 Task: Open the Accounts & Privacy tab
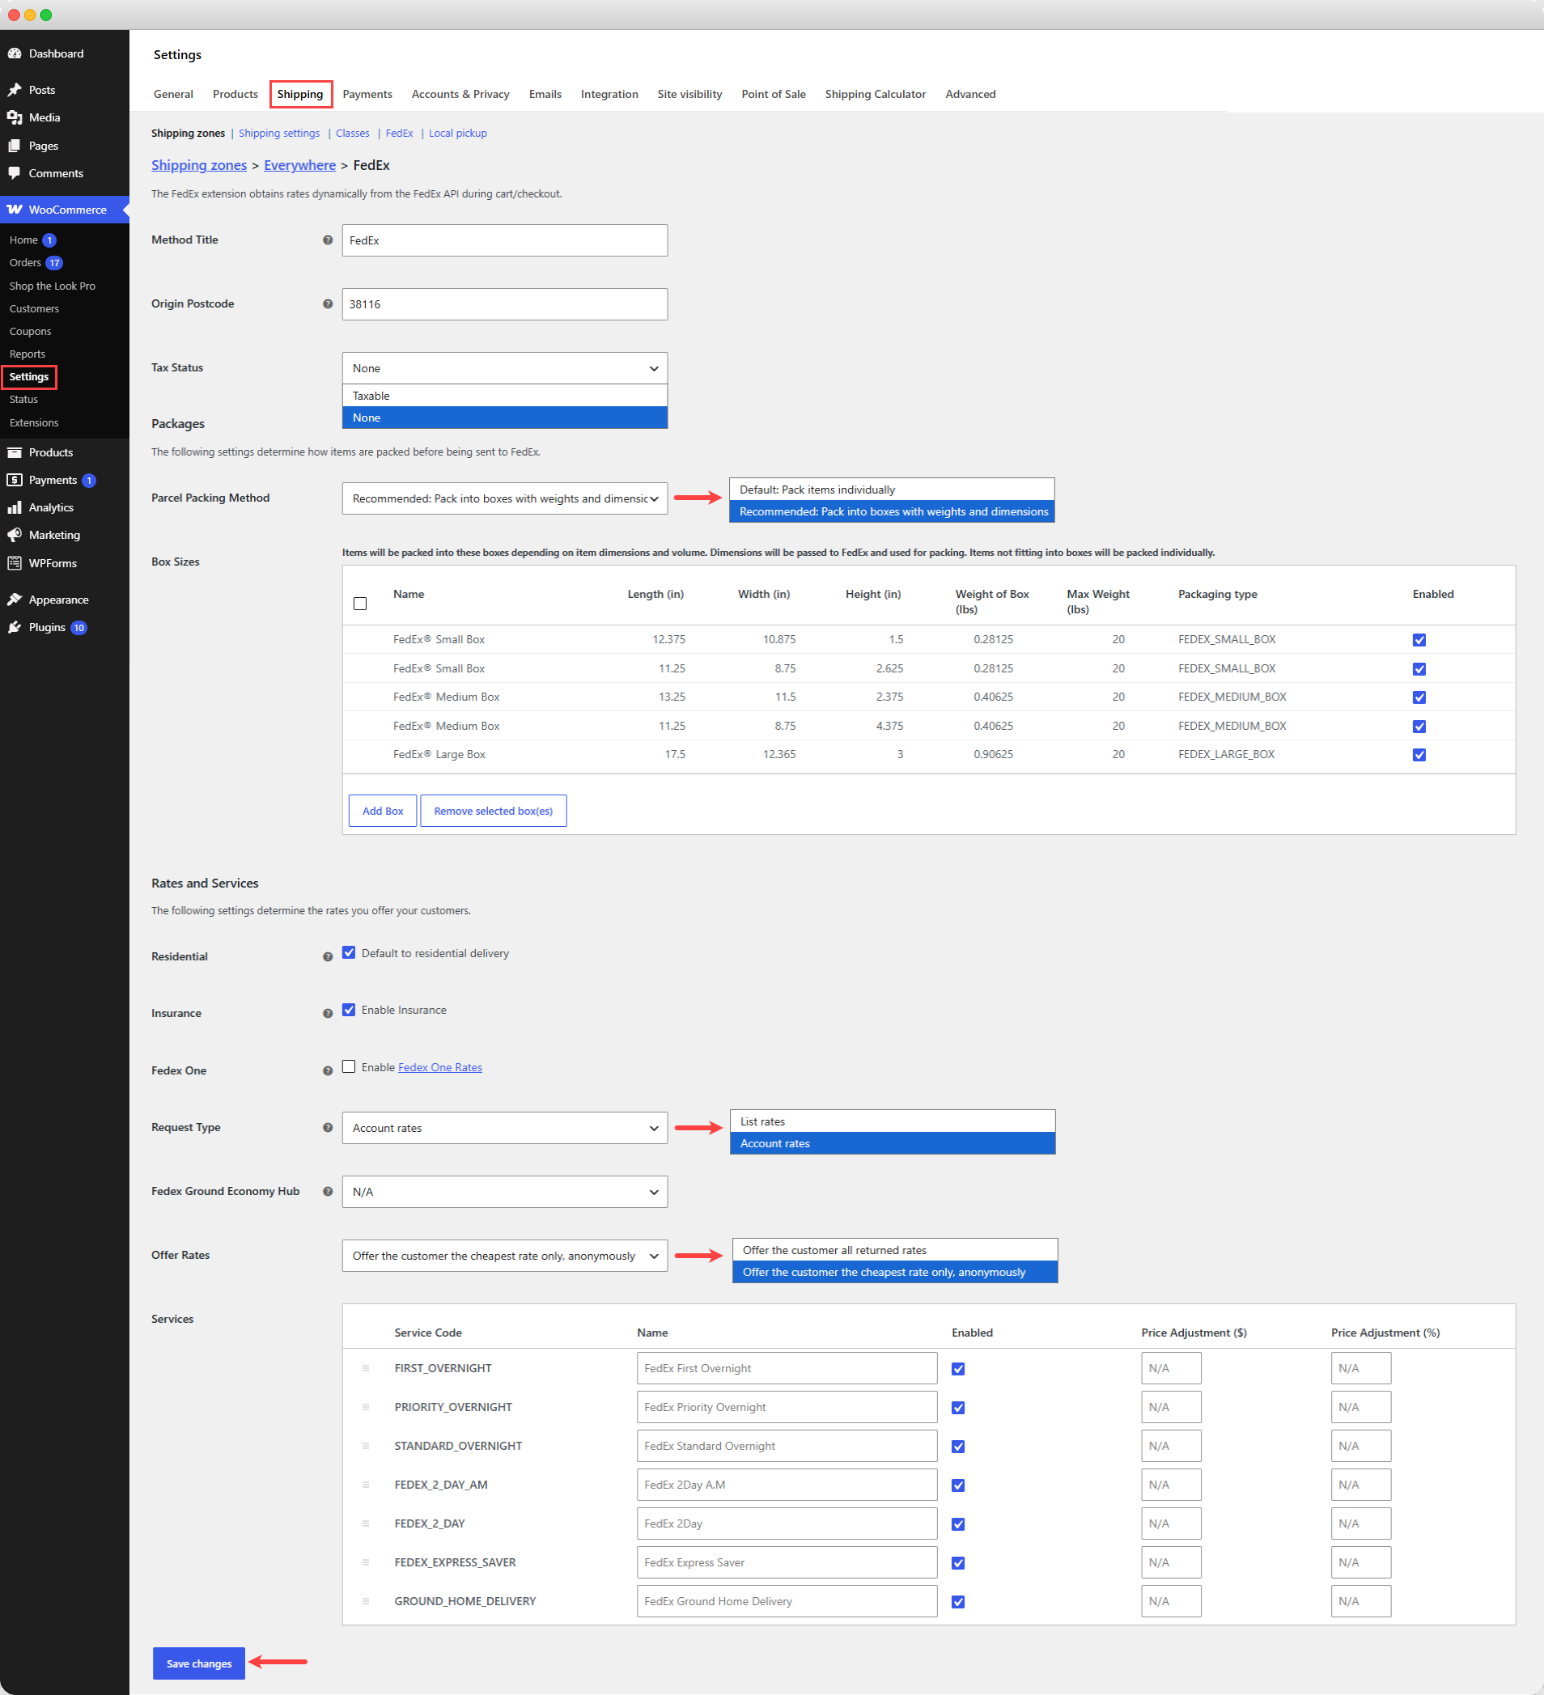tap(461, 94)
